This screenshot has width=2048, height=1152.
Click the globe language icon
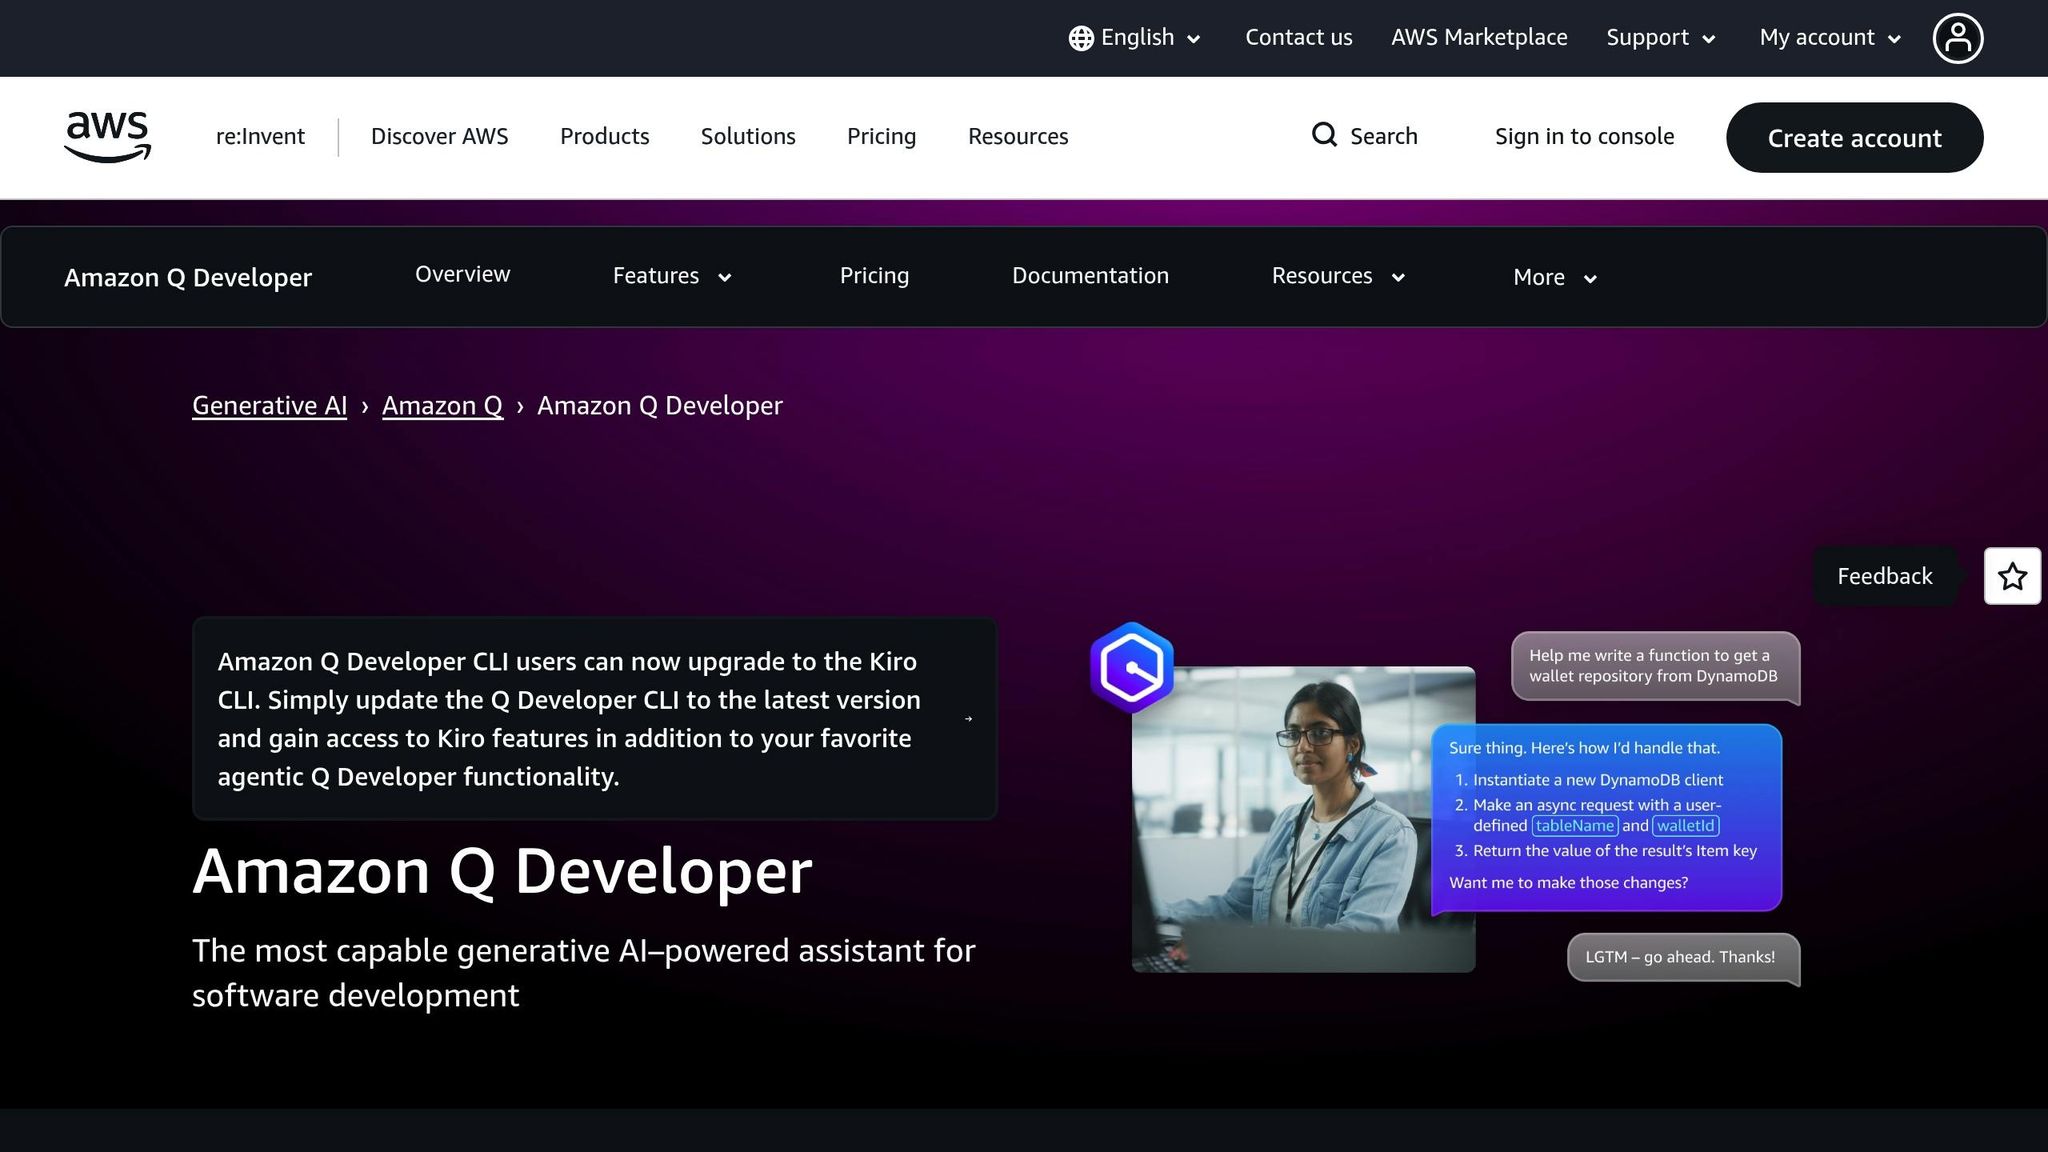pyautogui.click(x=1080, y=37)
